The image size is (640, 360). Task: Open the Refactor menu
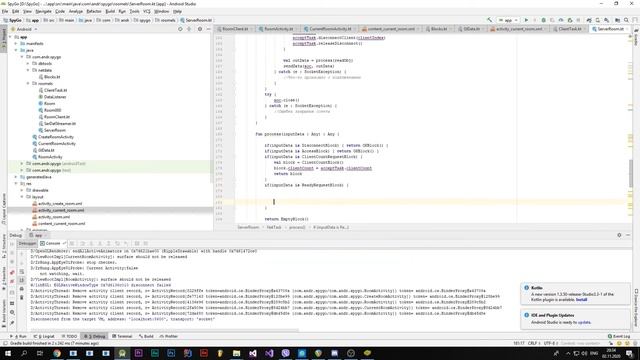[93, 11]
